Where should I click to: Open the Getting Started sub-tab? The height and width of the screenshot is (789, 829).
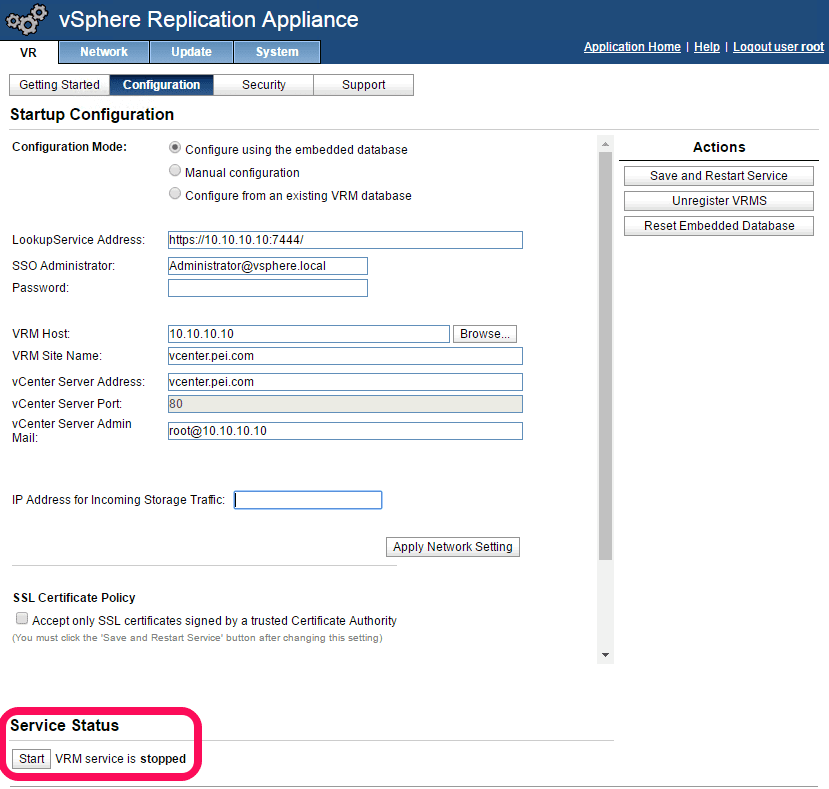coord(59,85)
